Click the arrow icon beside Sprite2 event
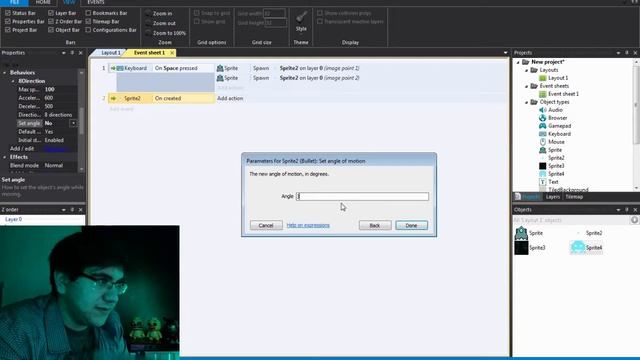640x360 pixels. (113, 98)
